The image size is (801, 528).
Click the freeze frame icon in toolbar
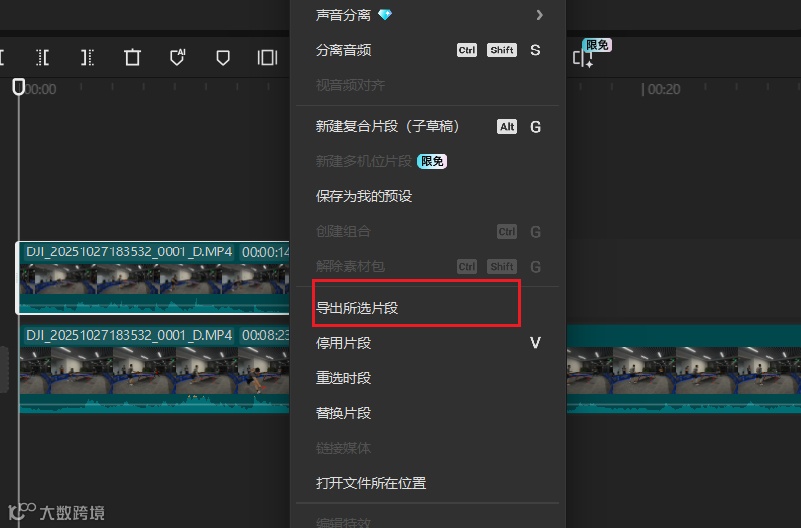267,58
